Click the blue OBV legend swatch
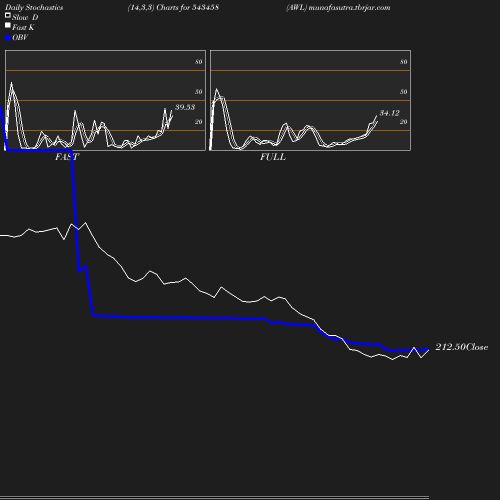500x500 pixels. tap(8, 38)
